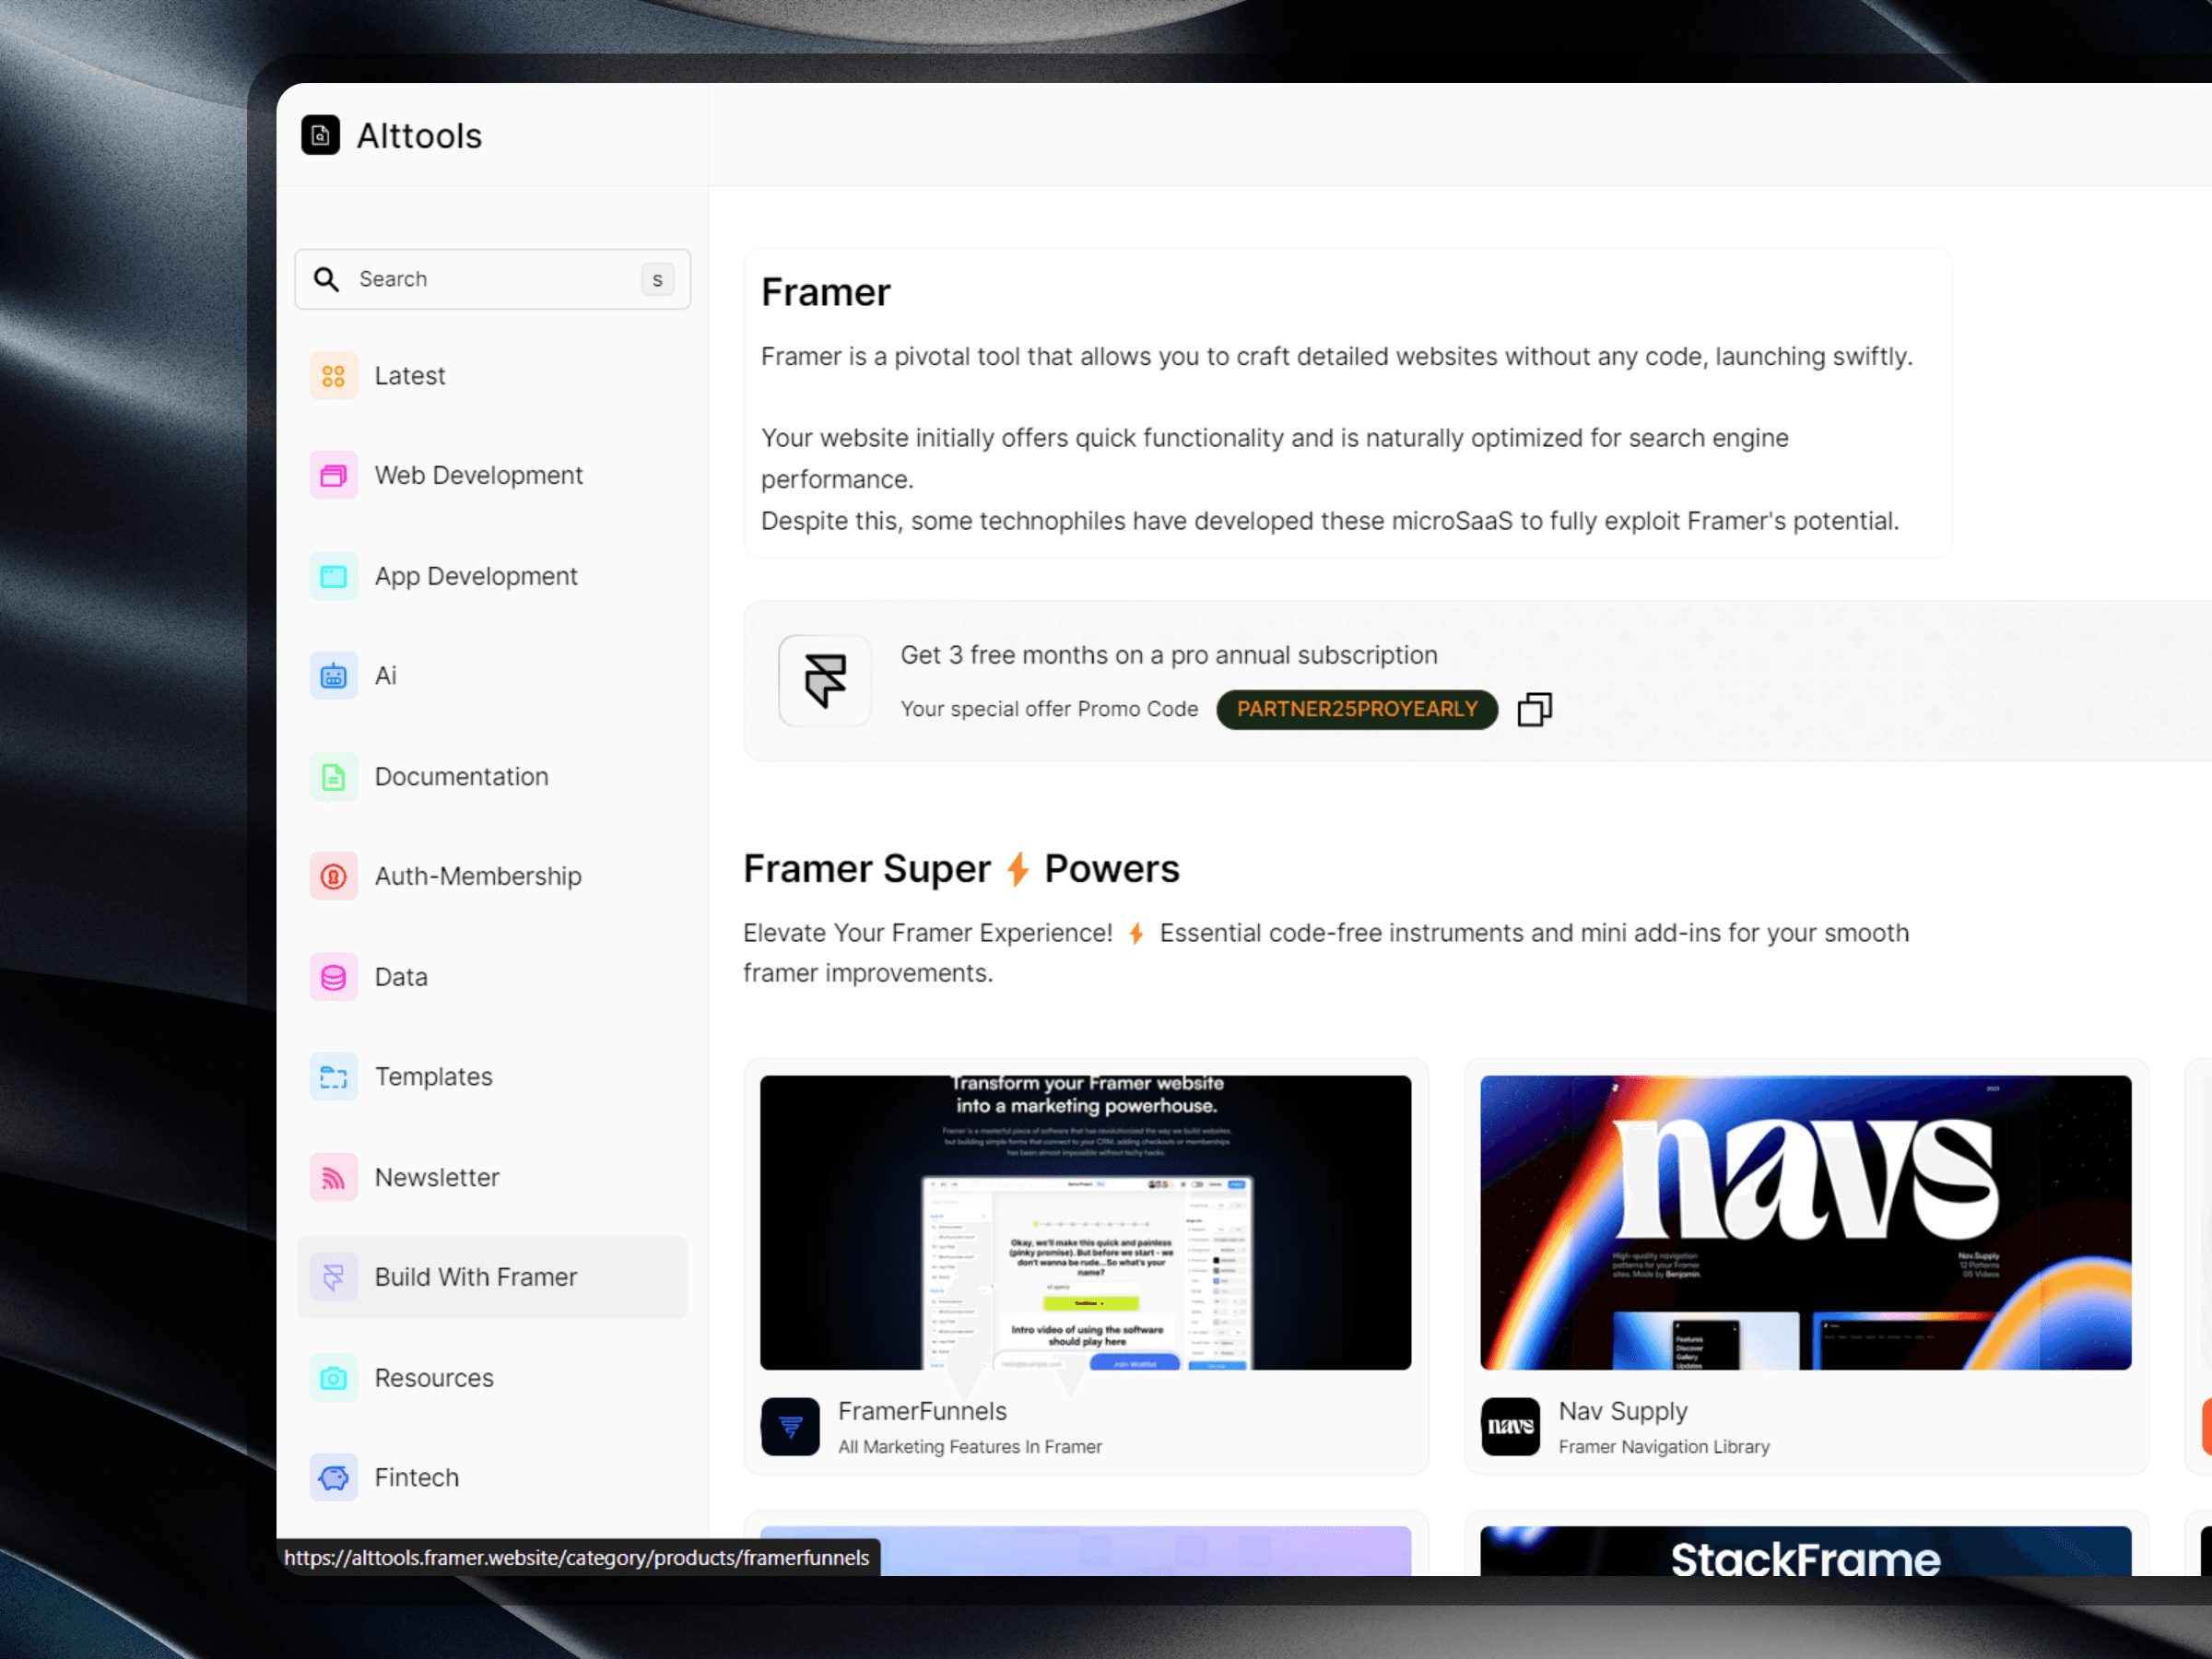Click the Fintech category sidebar icon
This screenshot has width=2212, height=1659.
pos(335,1476)
